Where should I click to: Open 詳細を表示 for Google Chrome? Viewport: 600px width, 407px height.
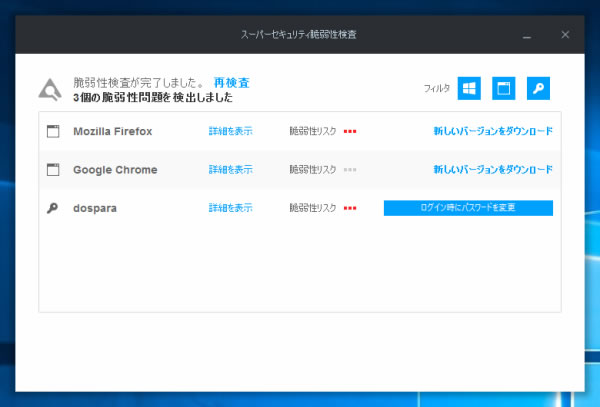click(x=230, y=169)
